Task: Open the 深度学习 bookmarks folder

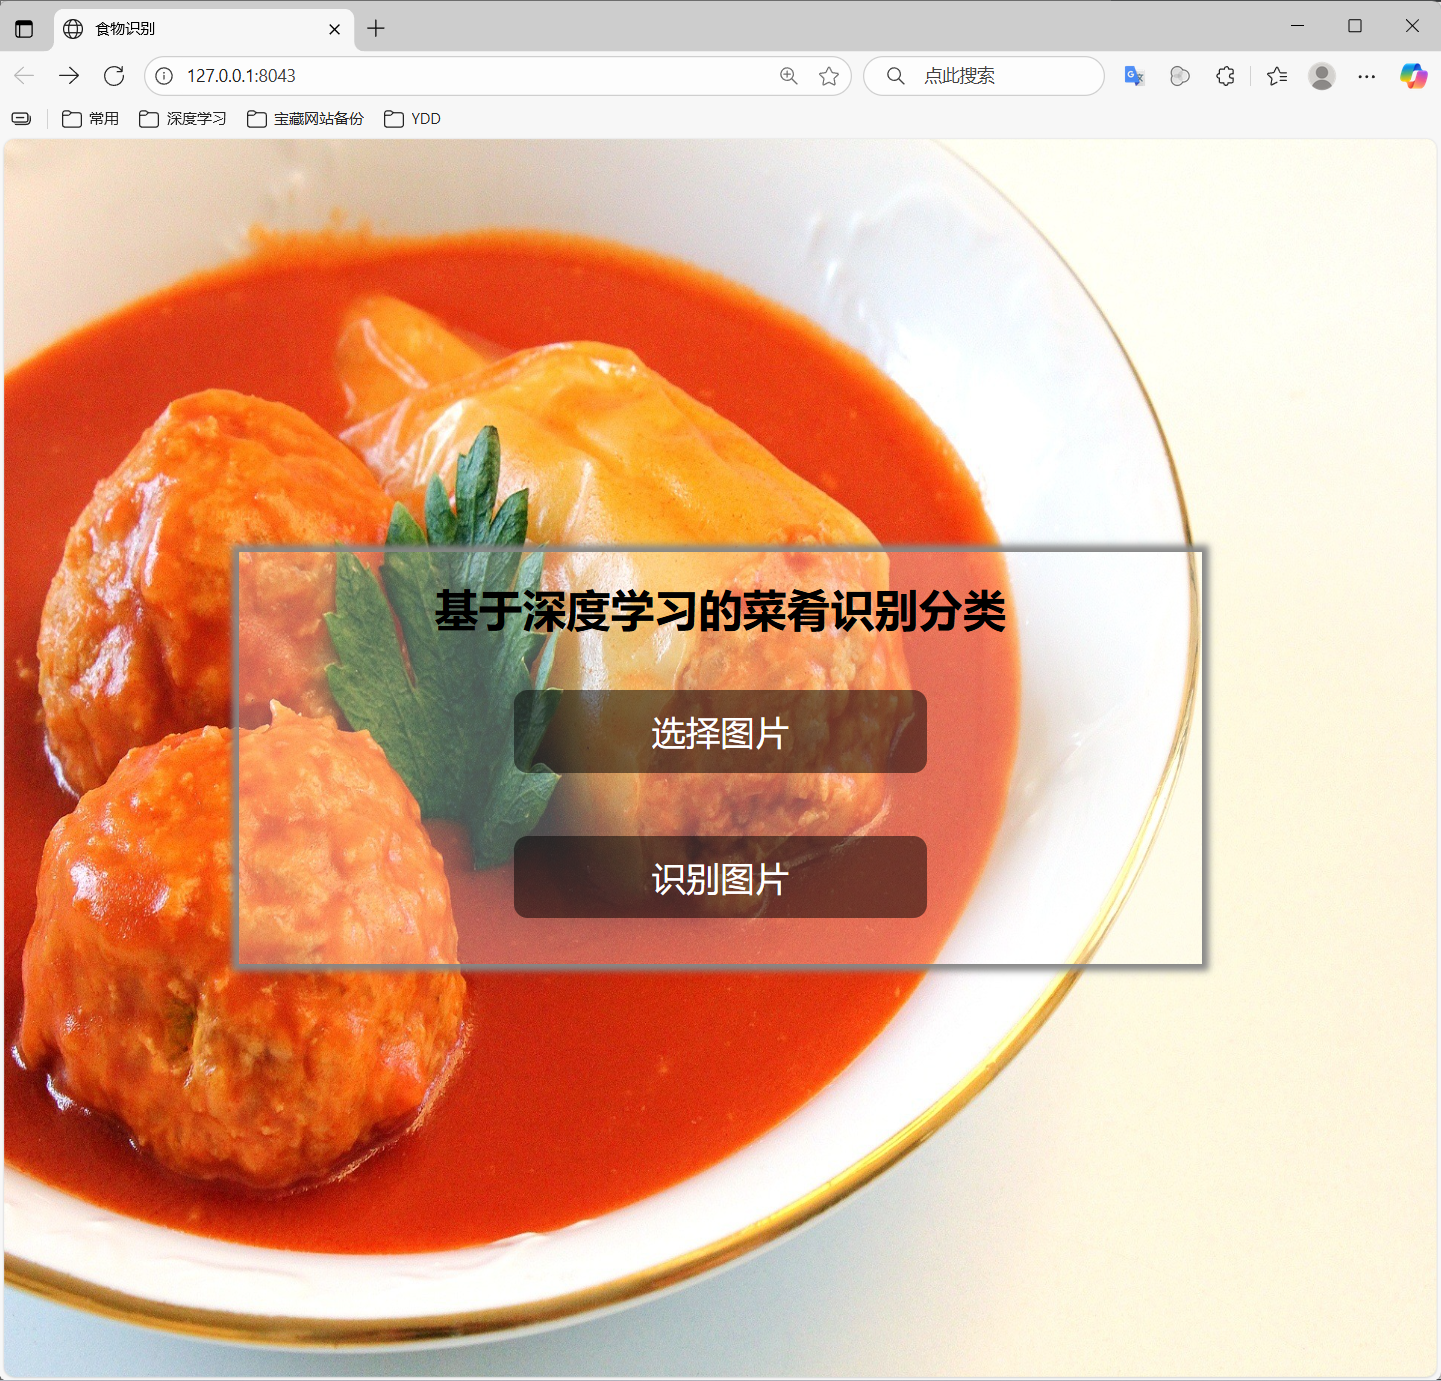Action: click(183, 119)
